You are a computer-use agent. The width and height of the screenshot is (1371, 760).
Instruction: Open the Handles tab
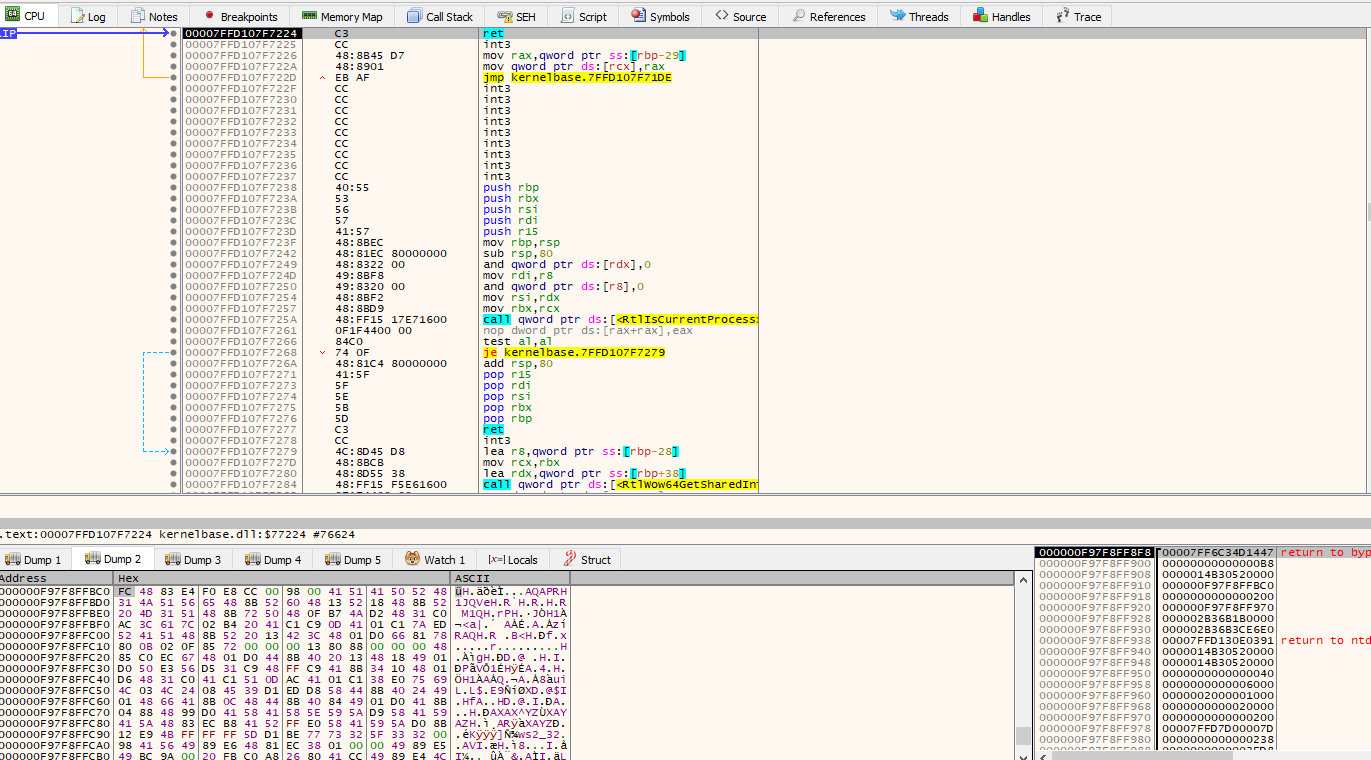pos(1001,16)
